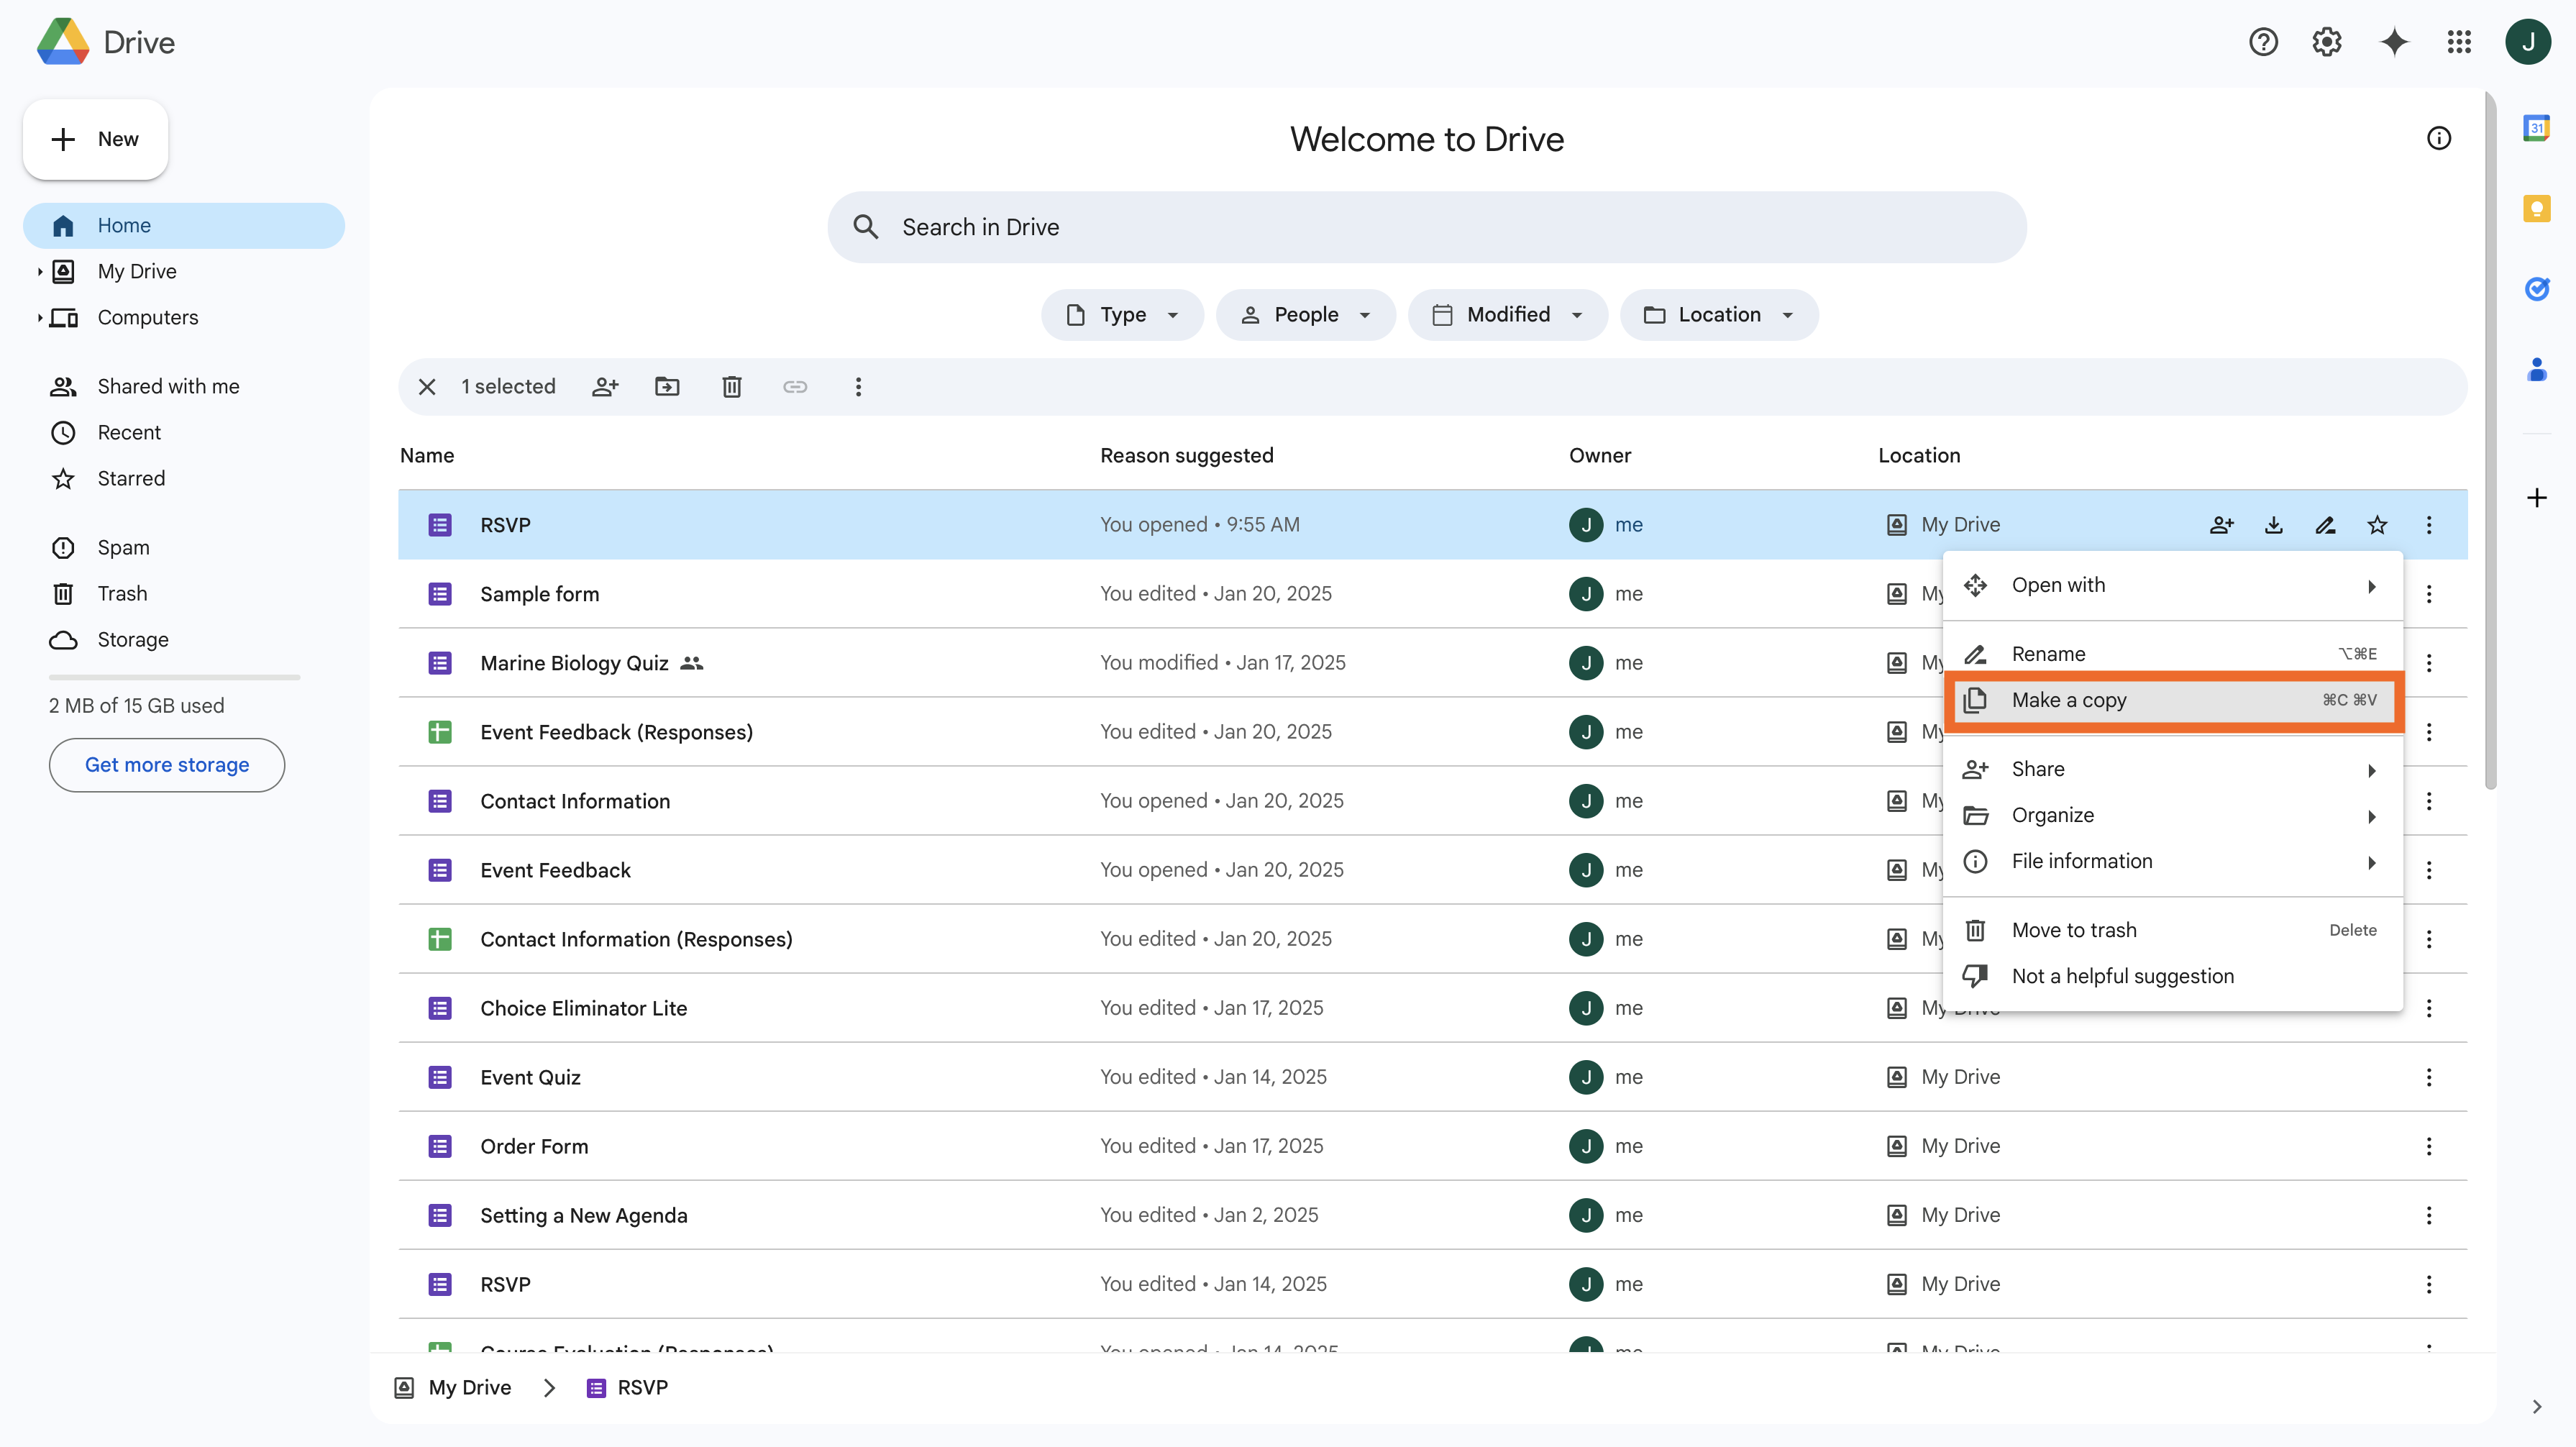Screen dimensions: 2576x1447
Task: Expand Open with submenu
Action: coord(2172,585)
